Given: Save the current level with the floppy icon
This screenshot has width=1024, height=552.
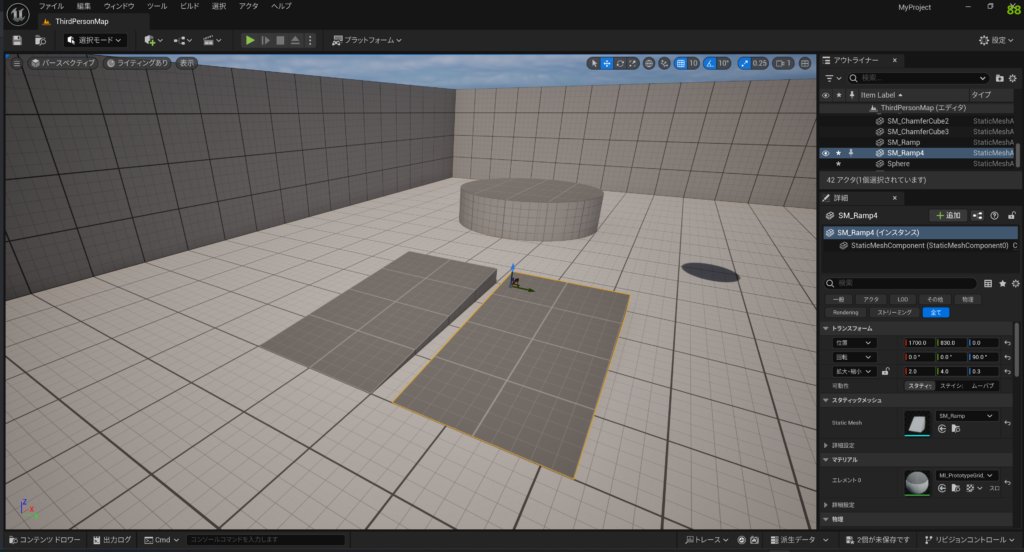Looking at the screenshot, I should click(17, 40).
